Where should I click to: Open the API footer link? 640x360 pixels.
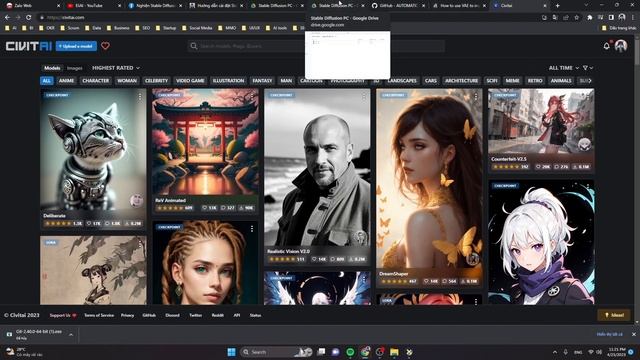coord(236,316)
